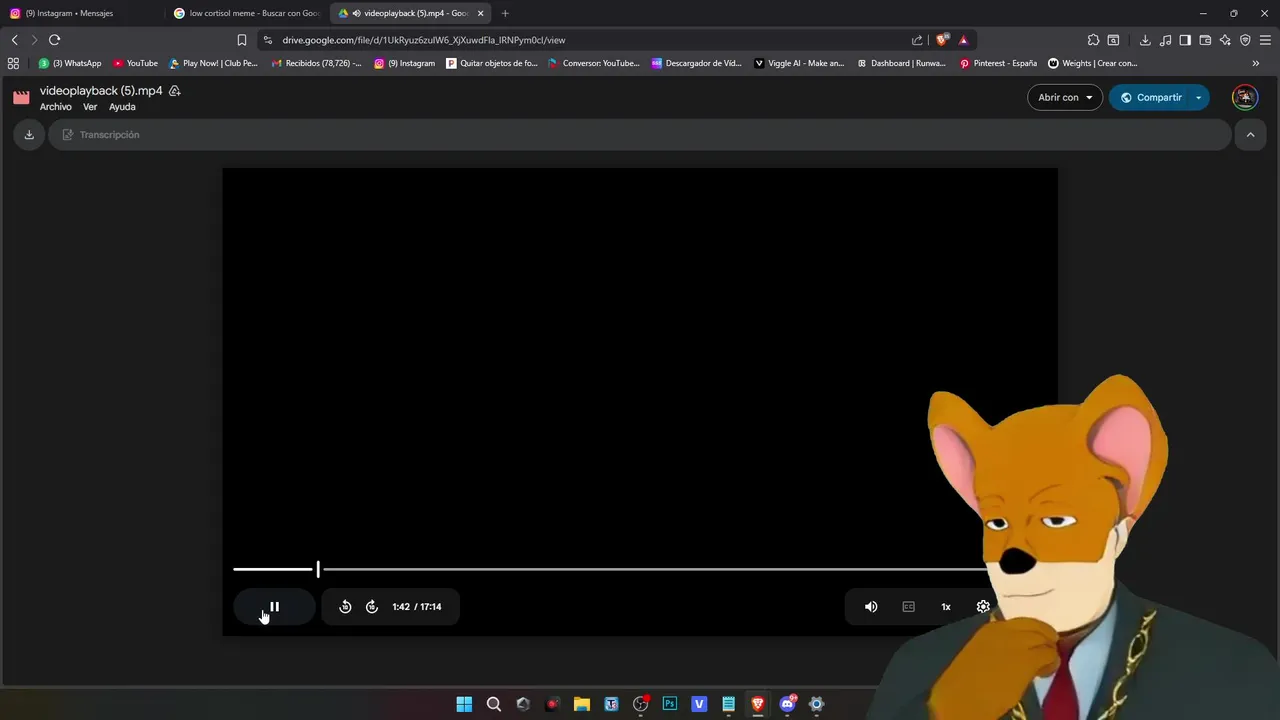Toggle closed captions in the player
1280x720 pixels.
(x=909, y=607)
